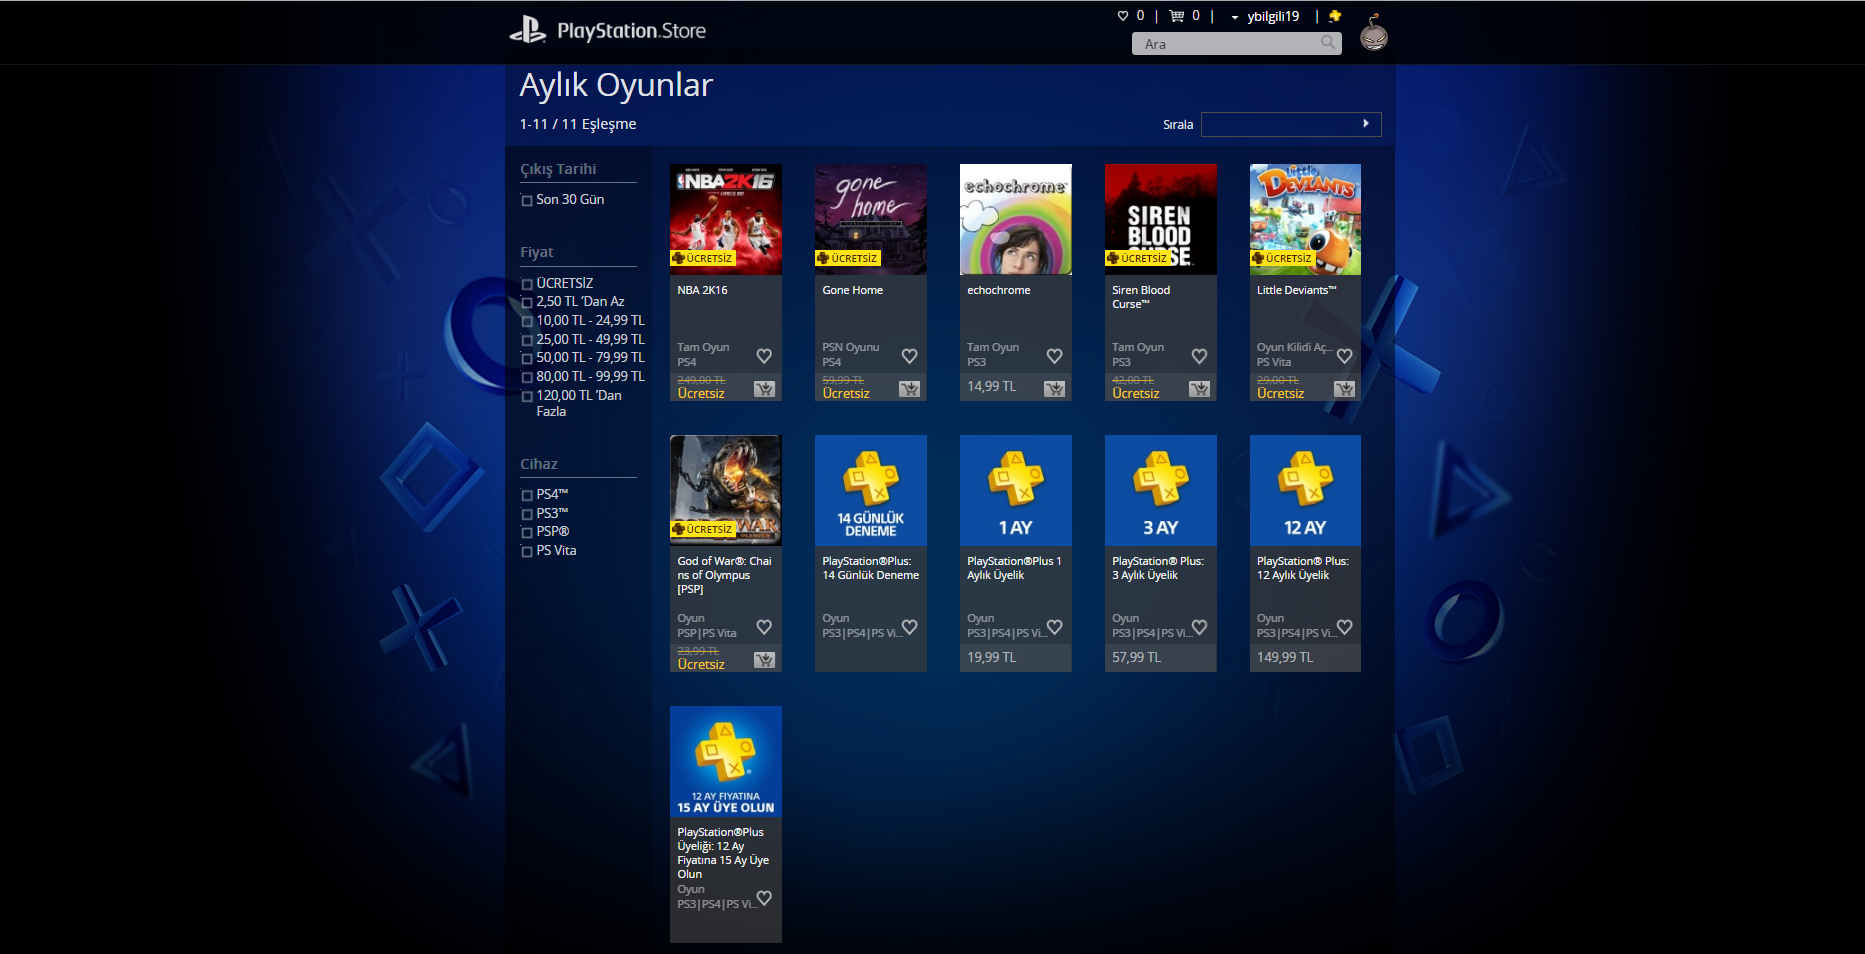Screen dimensions: 1865x954
Task: Add NBA 2K16 to wishlist
Action: tap(764, 356)
